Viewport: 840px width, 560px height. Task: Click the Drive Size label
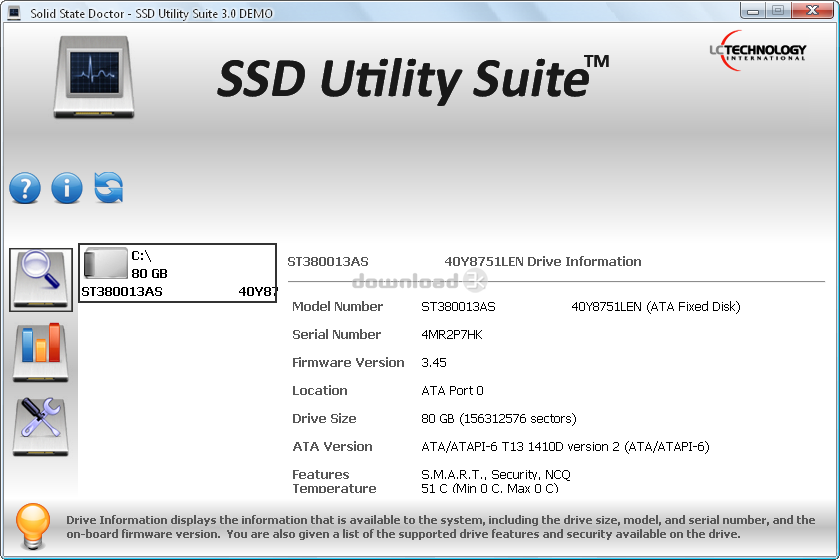coord(324,419)
